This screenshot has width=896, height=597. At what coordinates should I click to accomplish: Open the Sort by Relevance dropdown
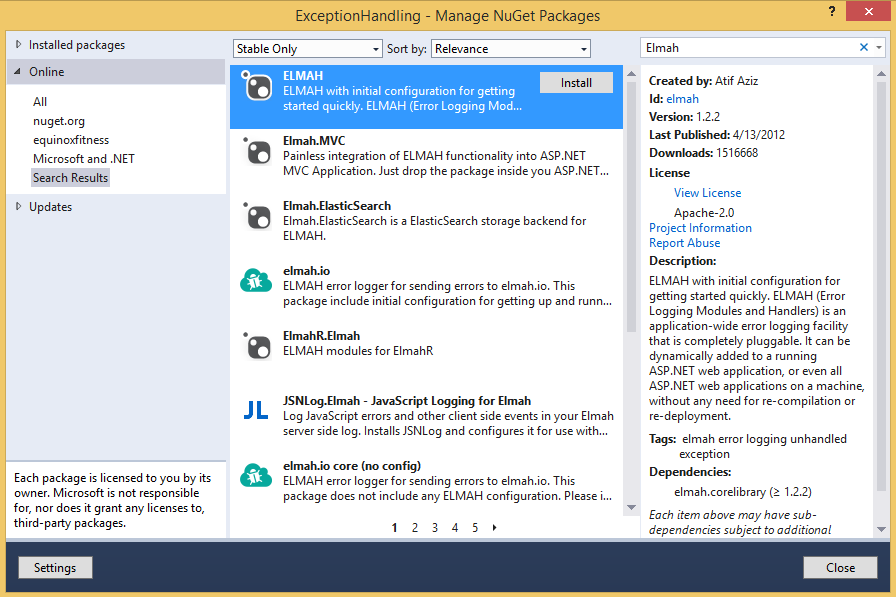point(511,49)
